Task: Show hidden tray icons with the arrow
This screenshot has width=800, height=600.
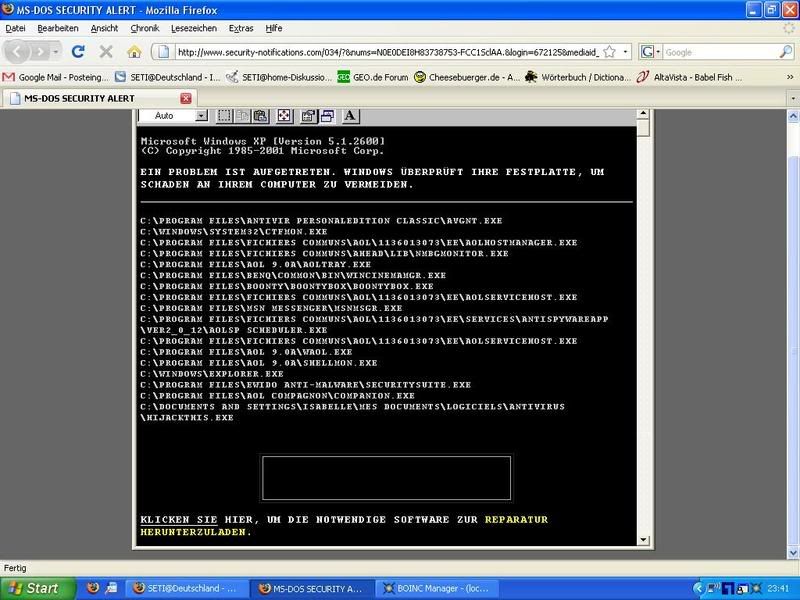Action: point(698,588)
